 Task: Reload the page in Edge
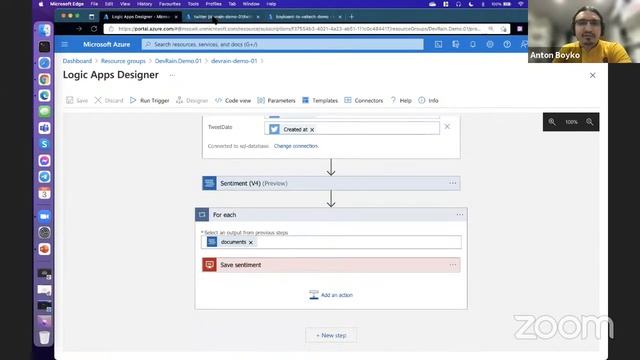point(94,29)
